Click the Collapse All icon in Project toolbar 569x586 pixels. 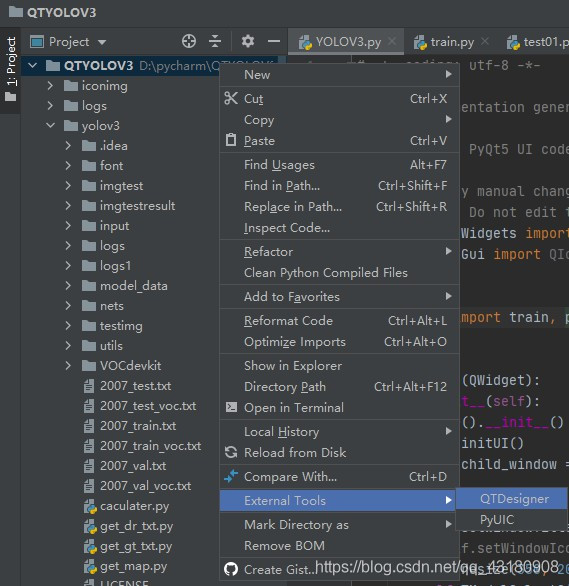point(215,41)
